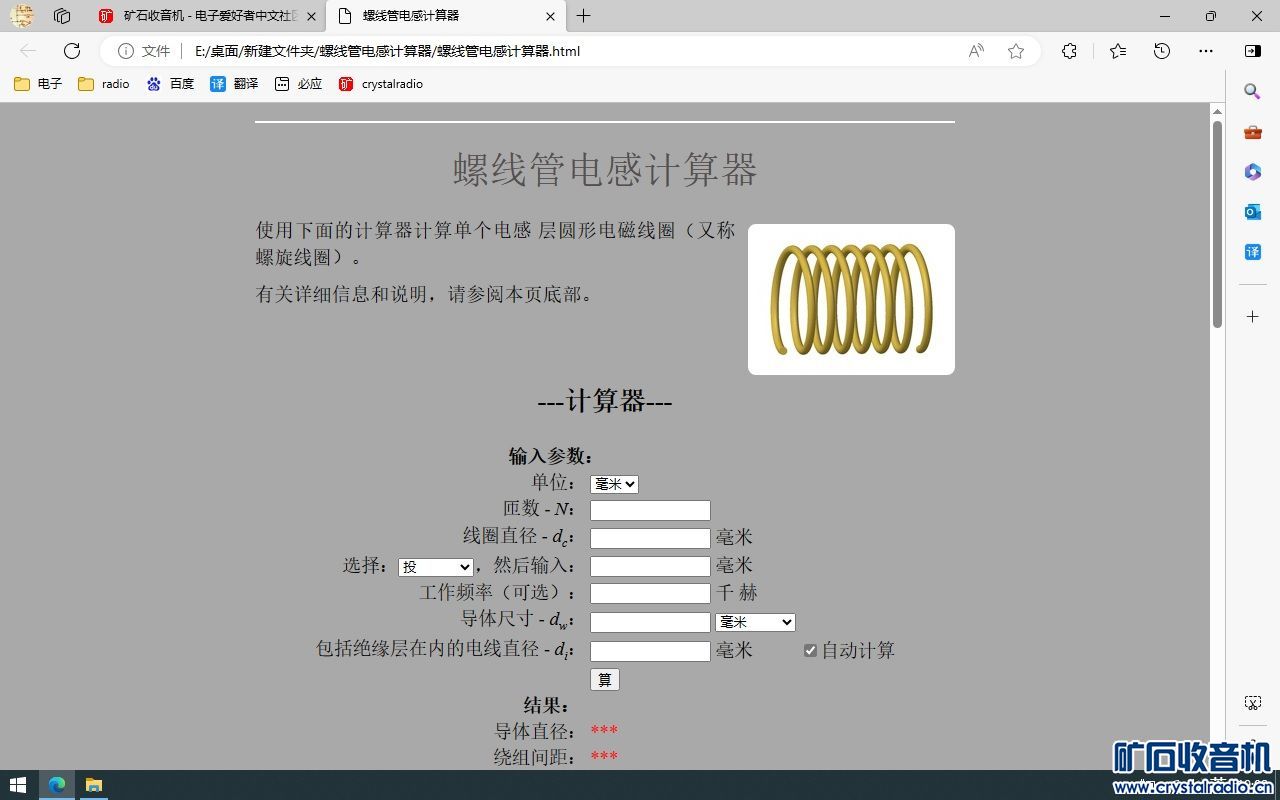Open the radio bookmarks folder
The image size is (1280, 800).
tap(104, 84)
